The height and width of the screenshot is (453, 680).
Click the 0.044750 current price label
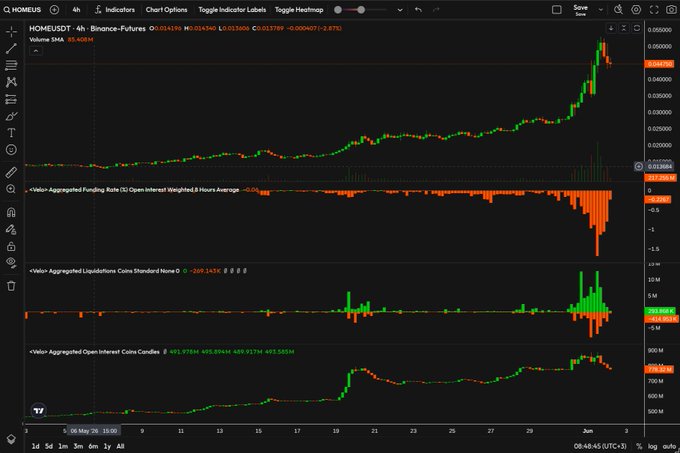(659, 64)
